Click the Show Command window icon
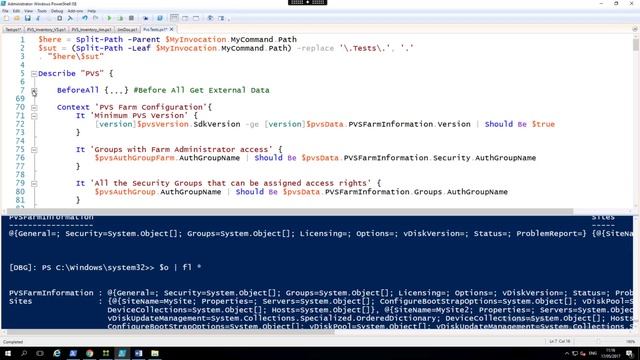This screenshot has height=360, width=640. [210, 18]
